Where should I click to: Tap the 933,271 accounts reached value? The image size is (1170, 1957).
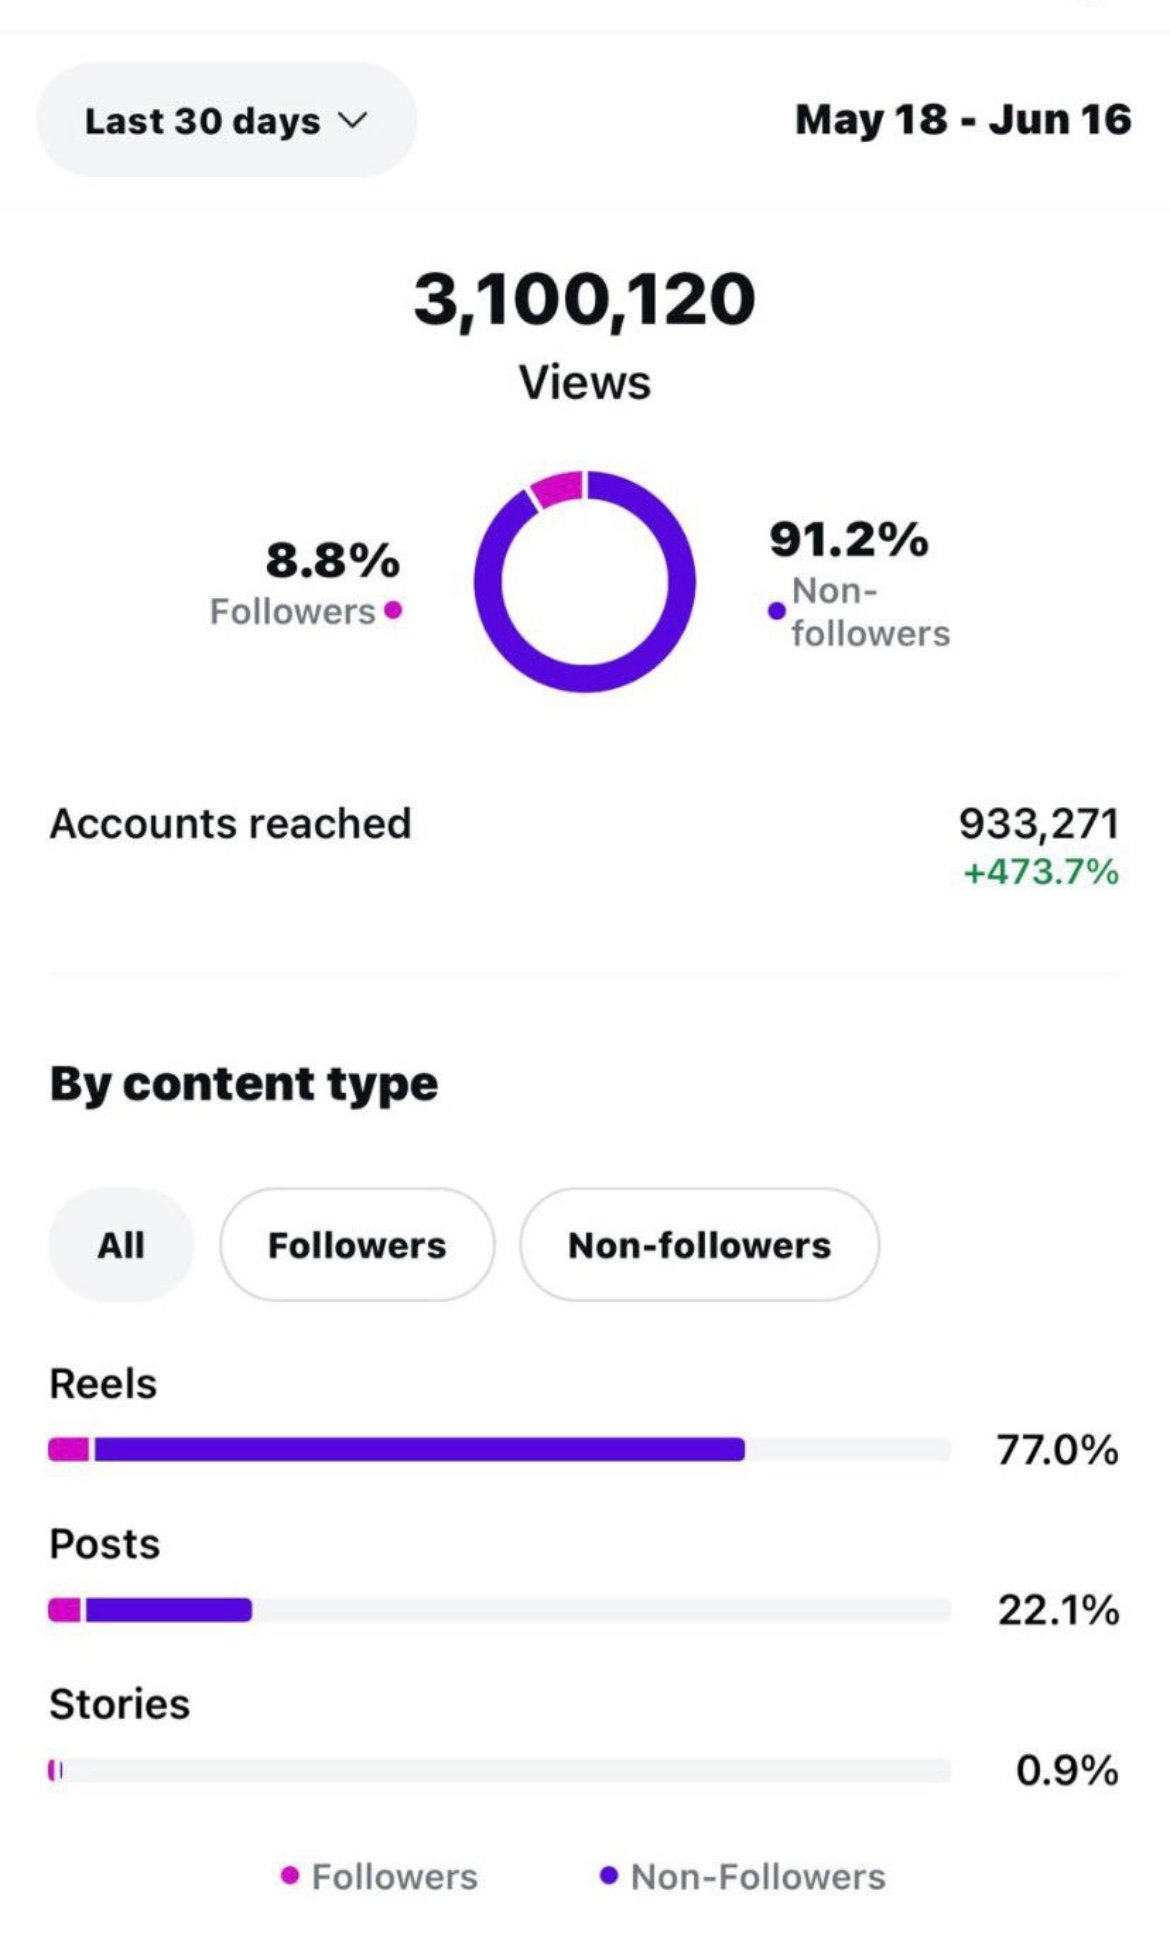(1038, 824)
